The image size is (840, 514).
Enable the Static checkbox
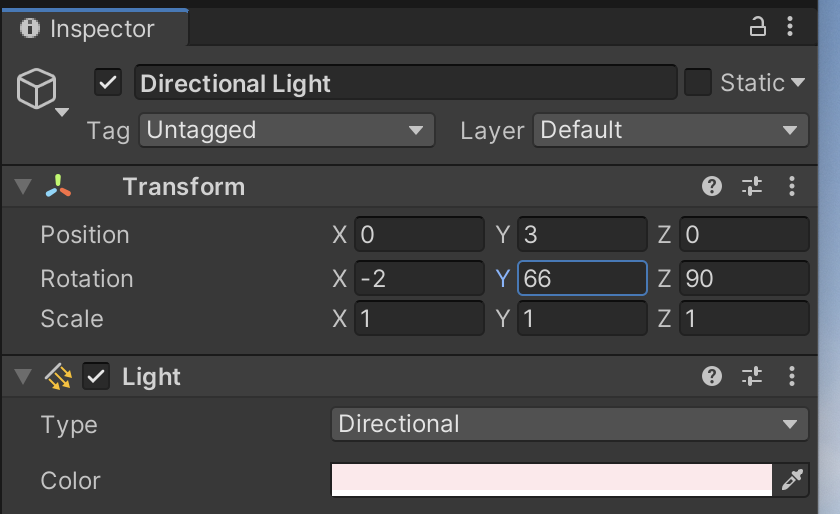(698, 82)
